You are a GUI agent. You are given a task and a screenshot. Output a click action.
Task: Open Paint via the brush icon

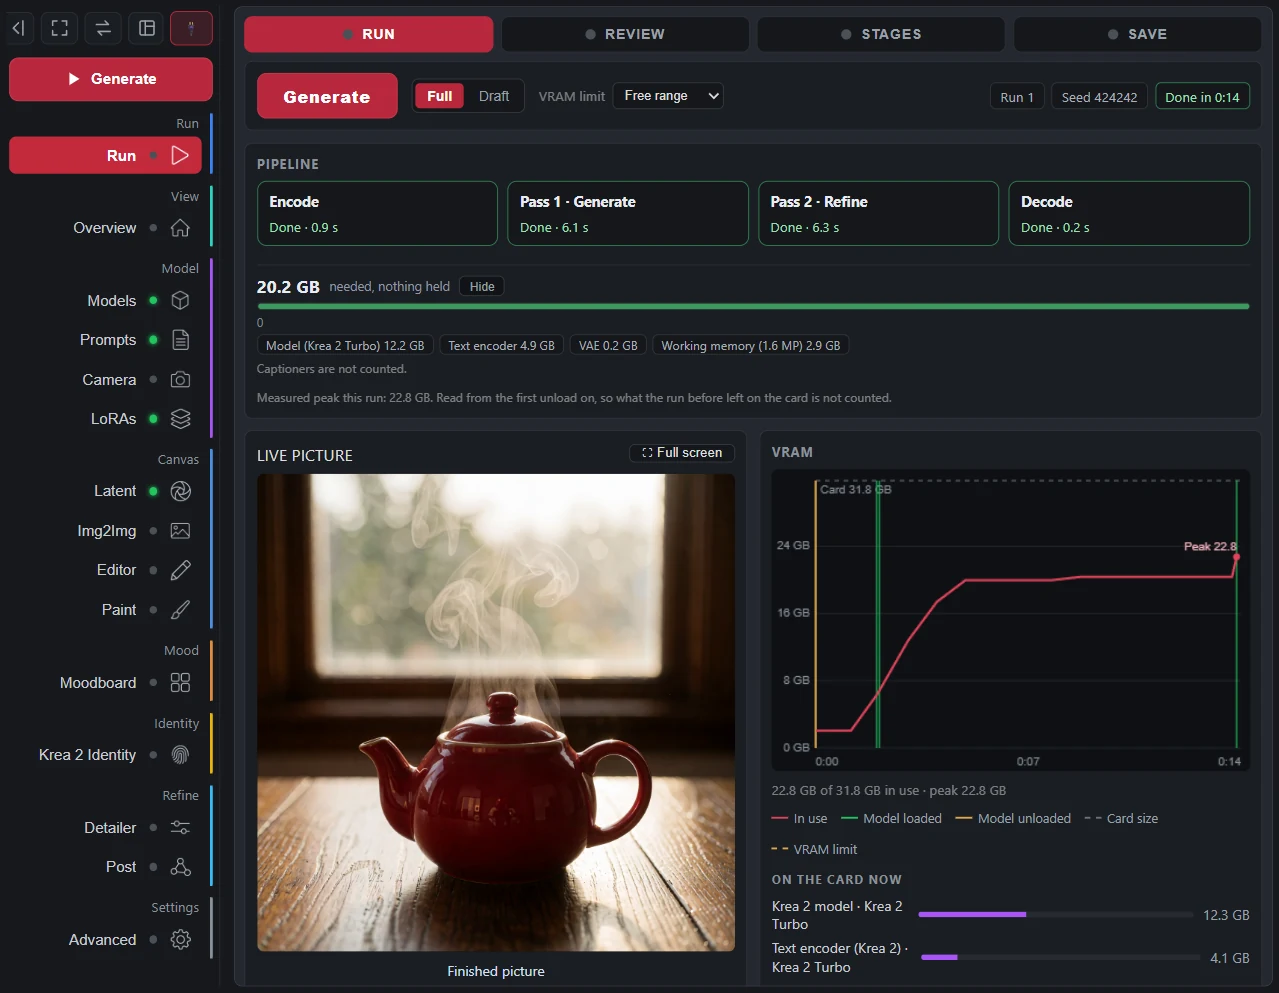click(180, 610)
